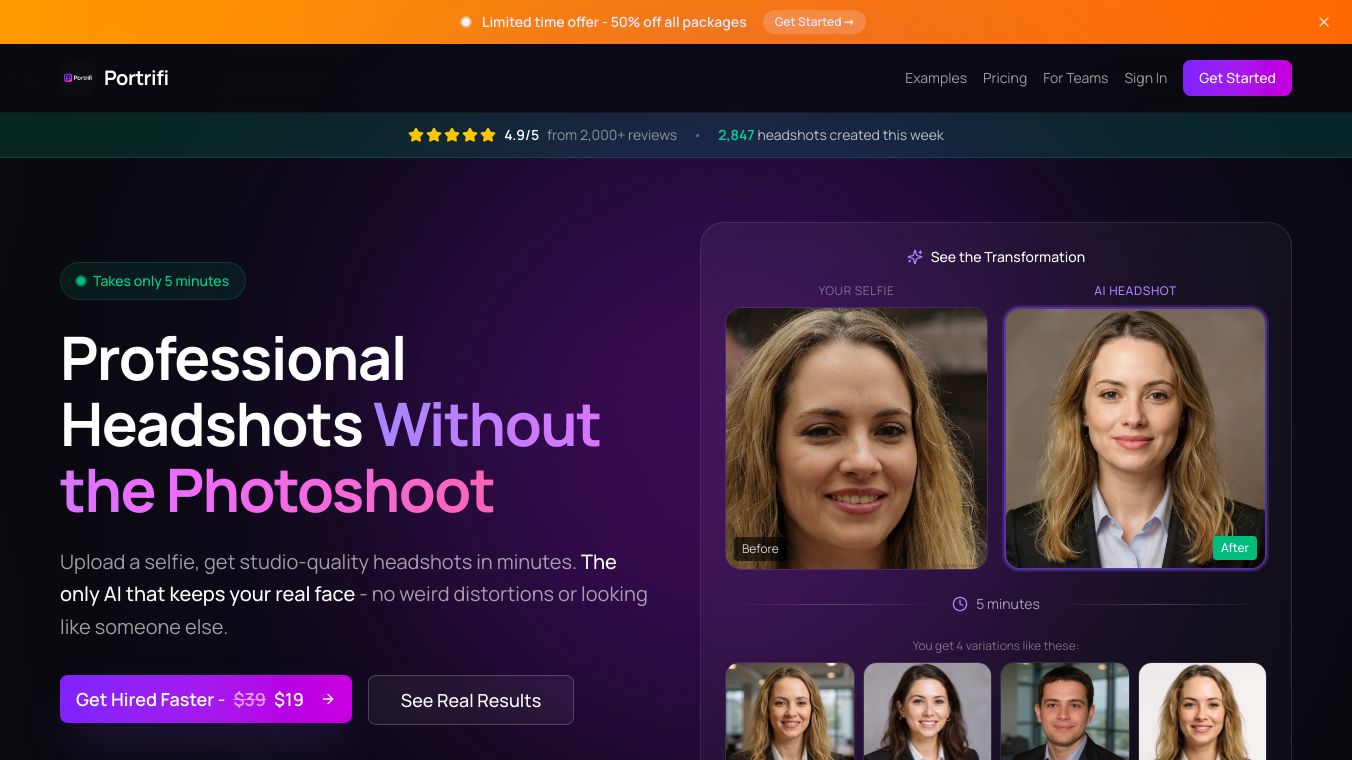Open the Pricing nav link

(x=1005, y=78)
